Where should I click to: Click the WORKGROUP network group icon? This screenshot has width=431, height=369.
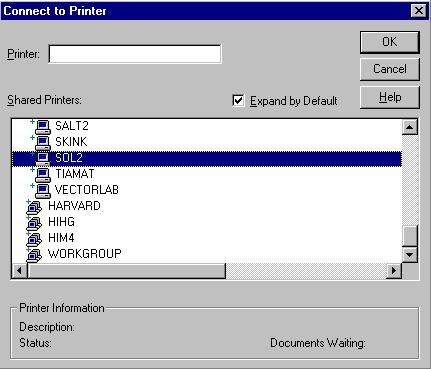click(x=34, y=255)
